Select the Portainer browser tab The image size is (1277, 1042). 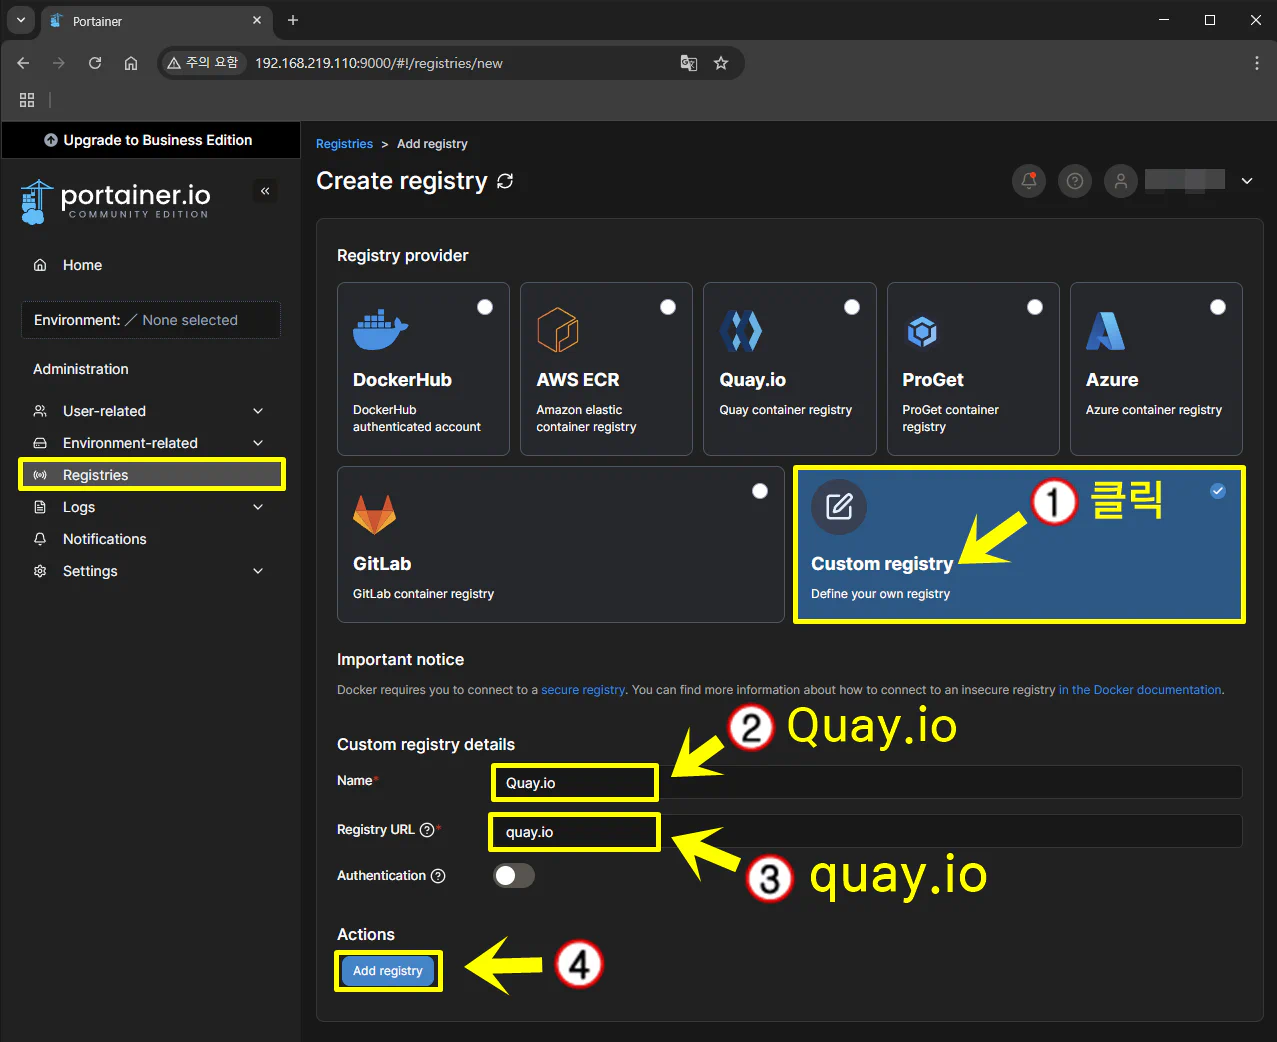pos(155,20)
